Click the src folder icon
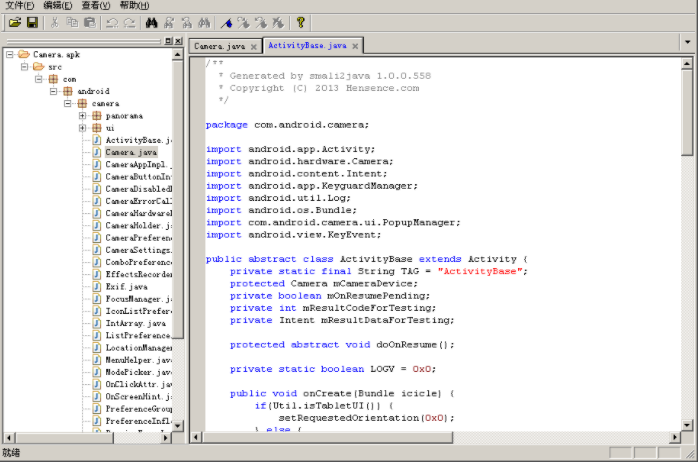 [38, 67]
